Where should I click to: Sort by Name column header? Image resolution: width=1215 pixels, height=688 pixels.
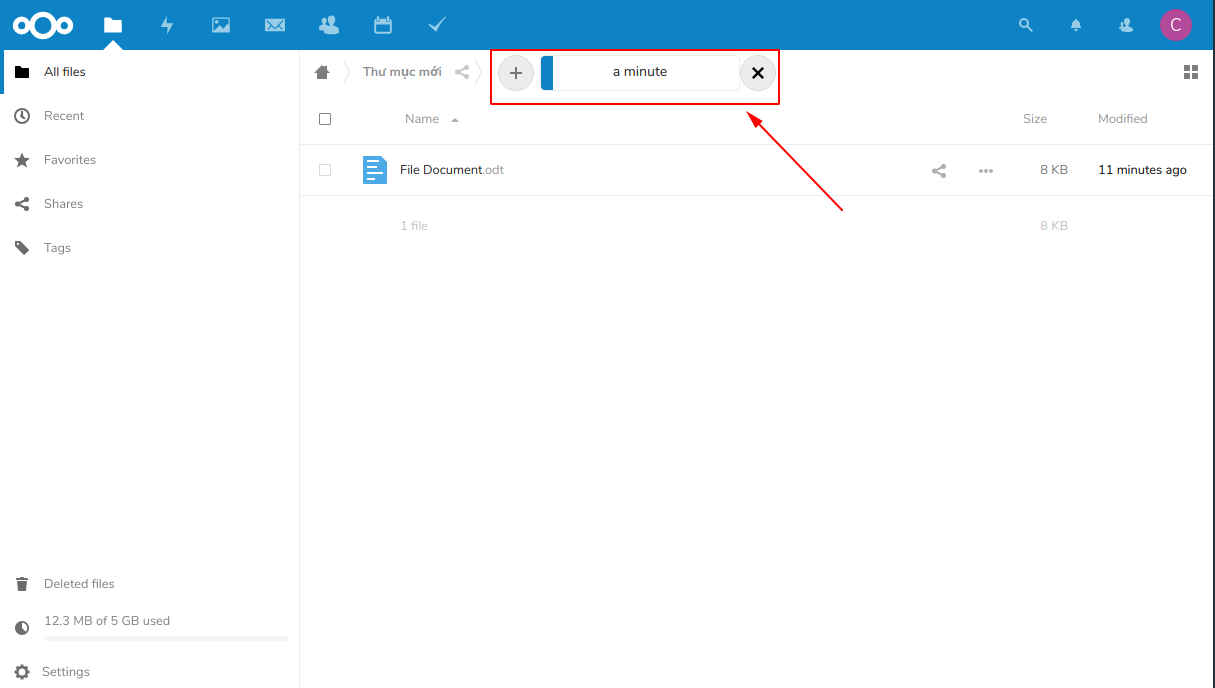(x=422, y=119)
